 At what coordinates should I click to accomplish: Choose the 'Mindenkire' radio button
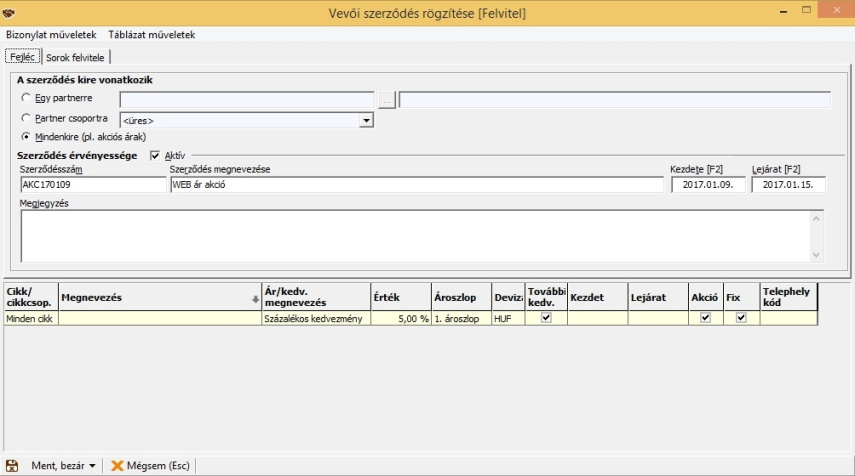tap(26, 135)
